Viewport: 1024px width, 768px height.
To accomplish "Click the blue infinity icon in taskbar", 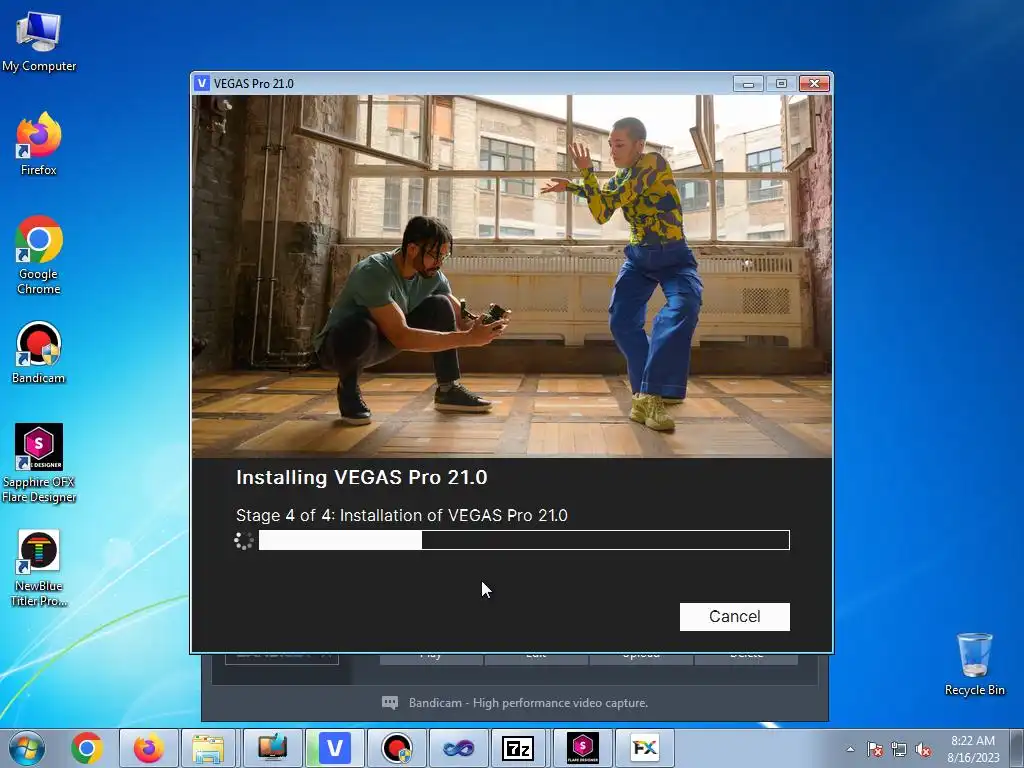I will coord(458,748).
